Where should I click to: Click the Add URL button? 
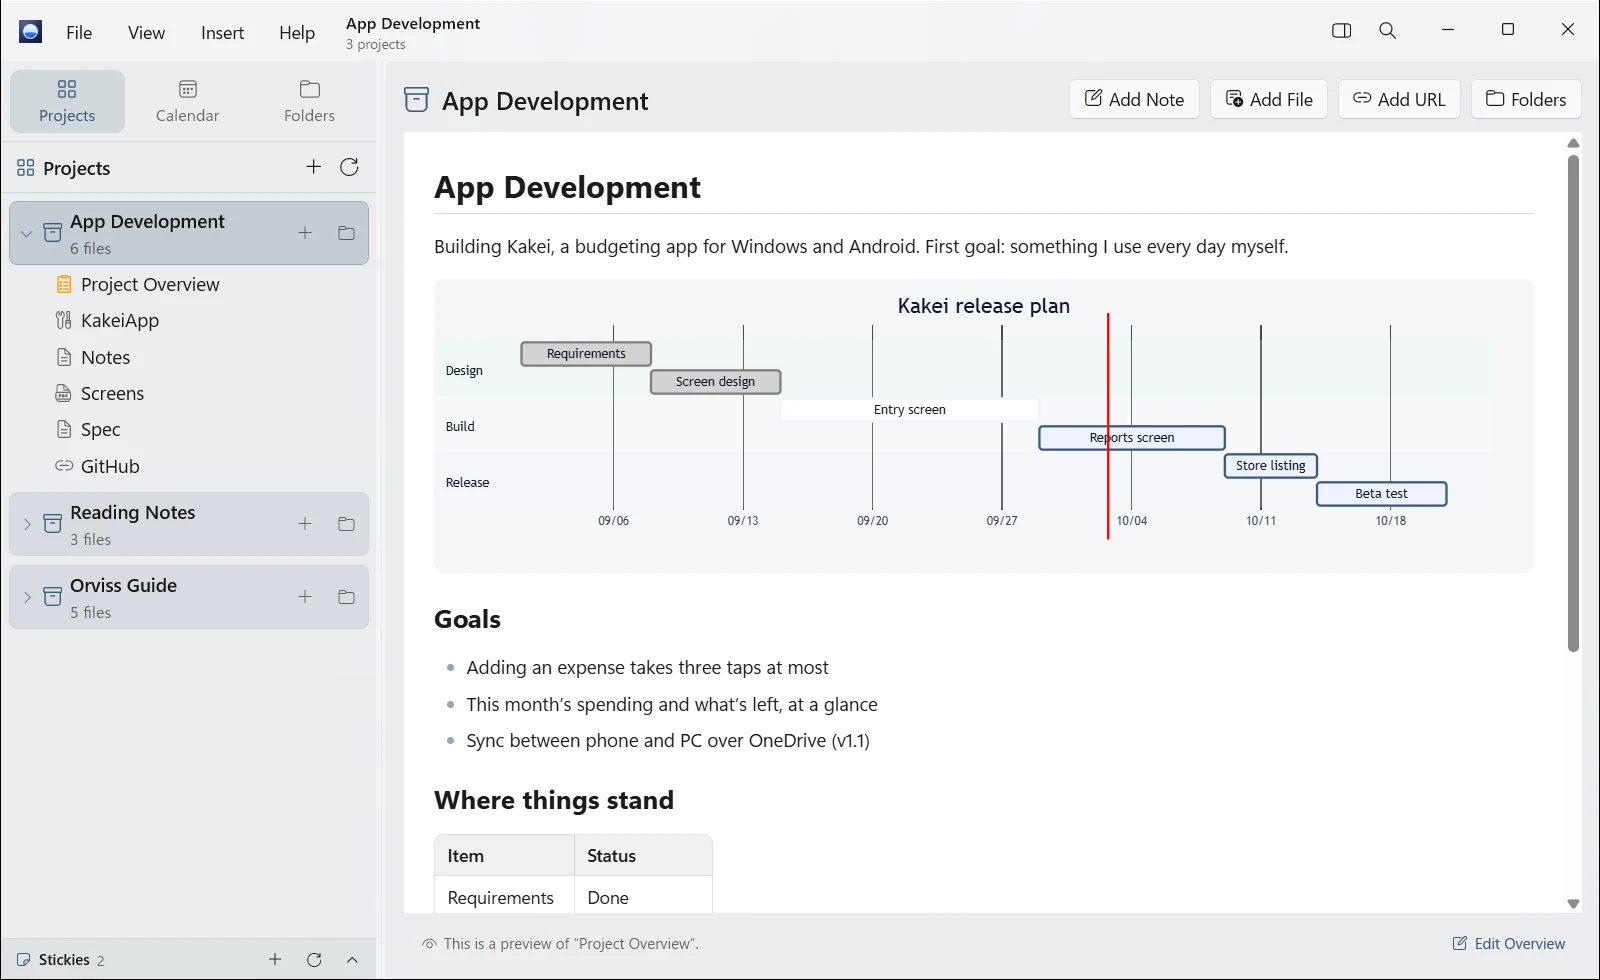[x=1399, y=99]
